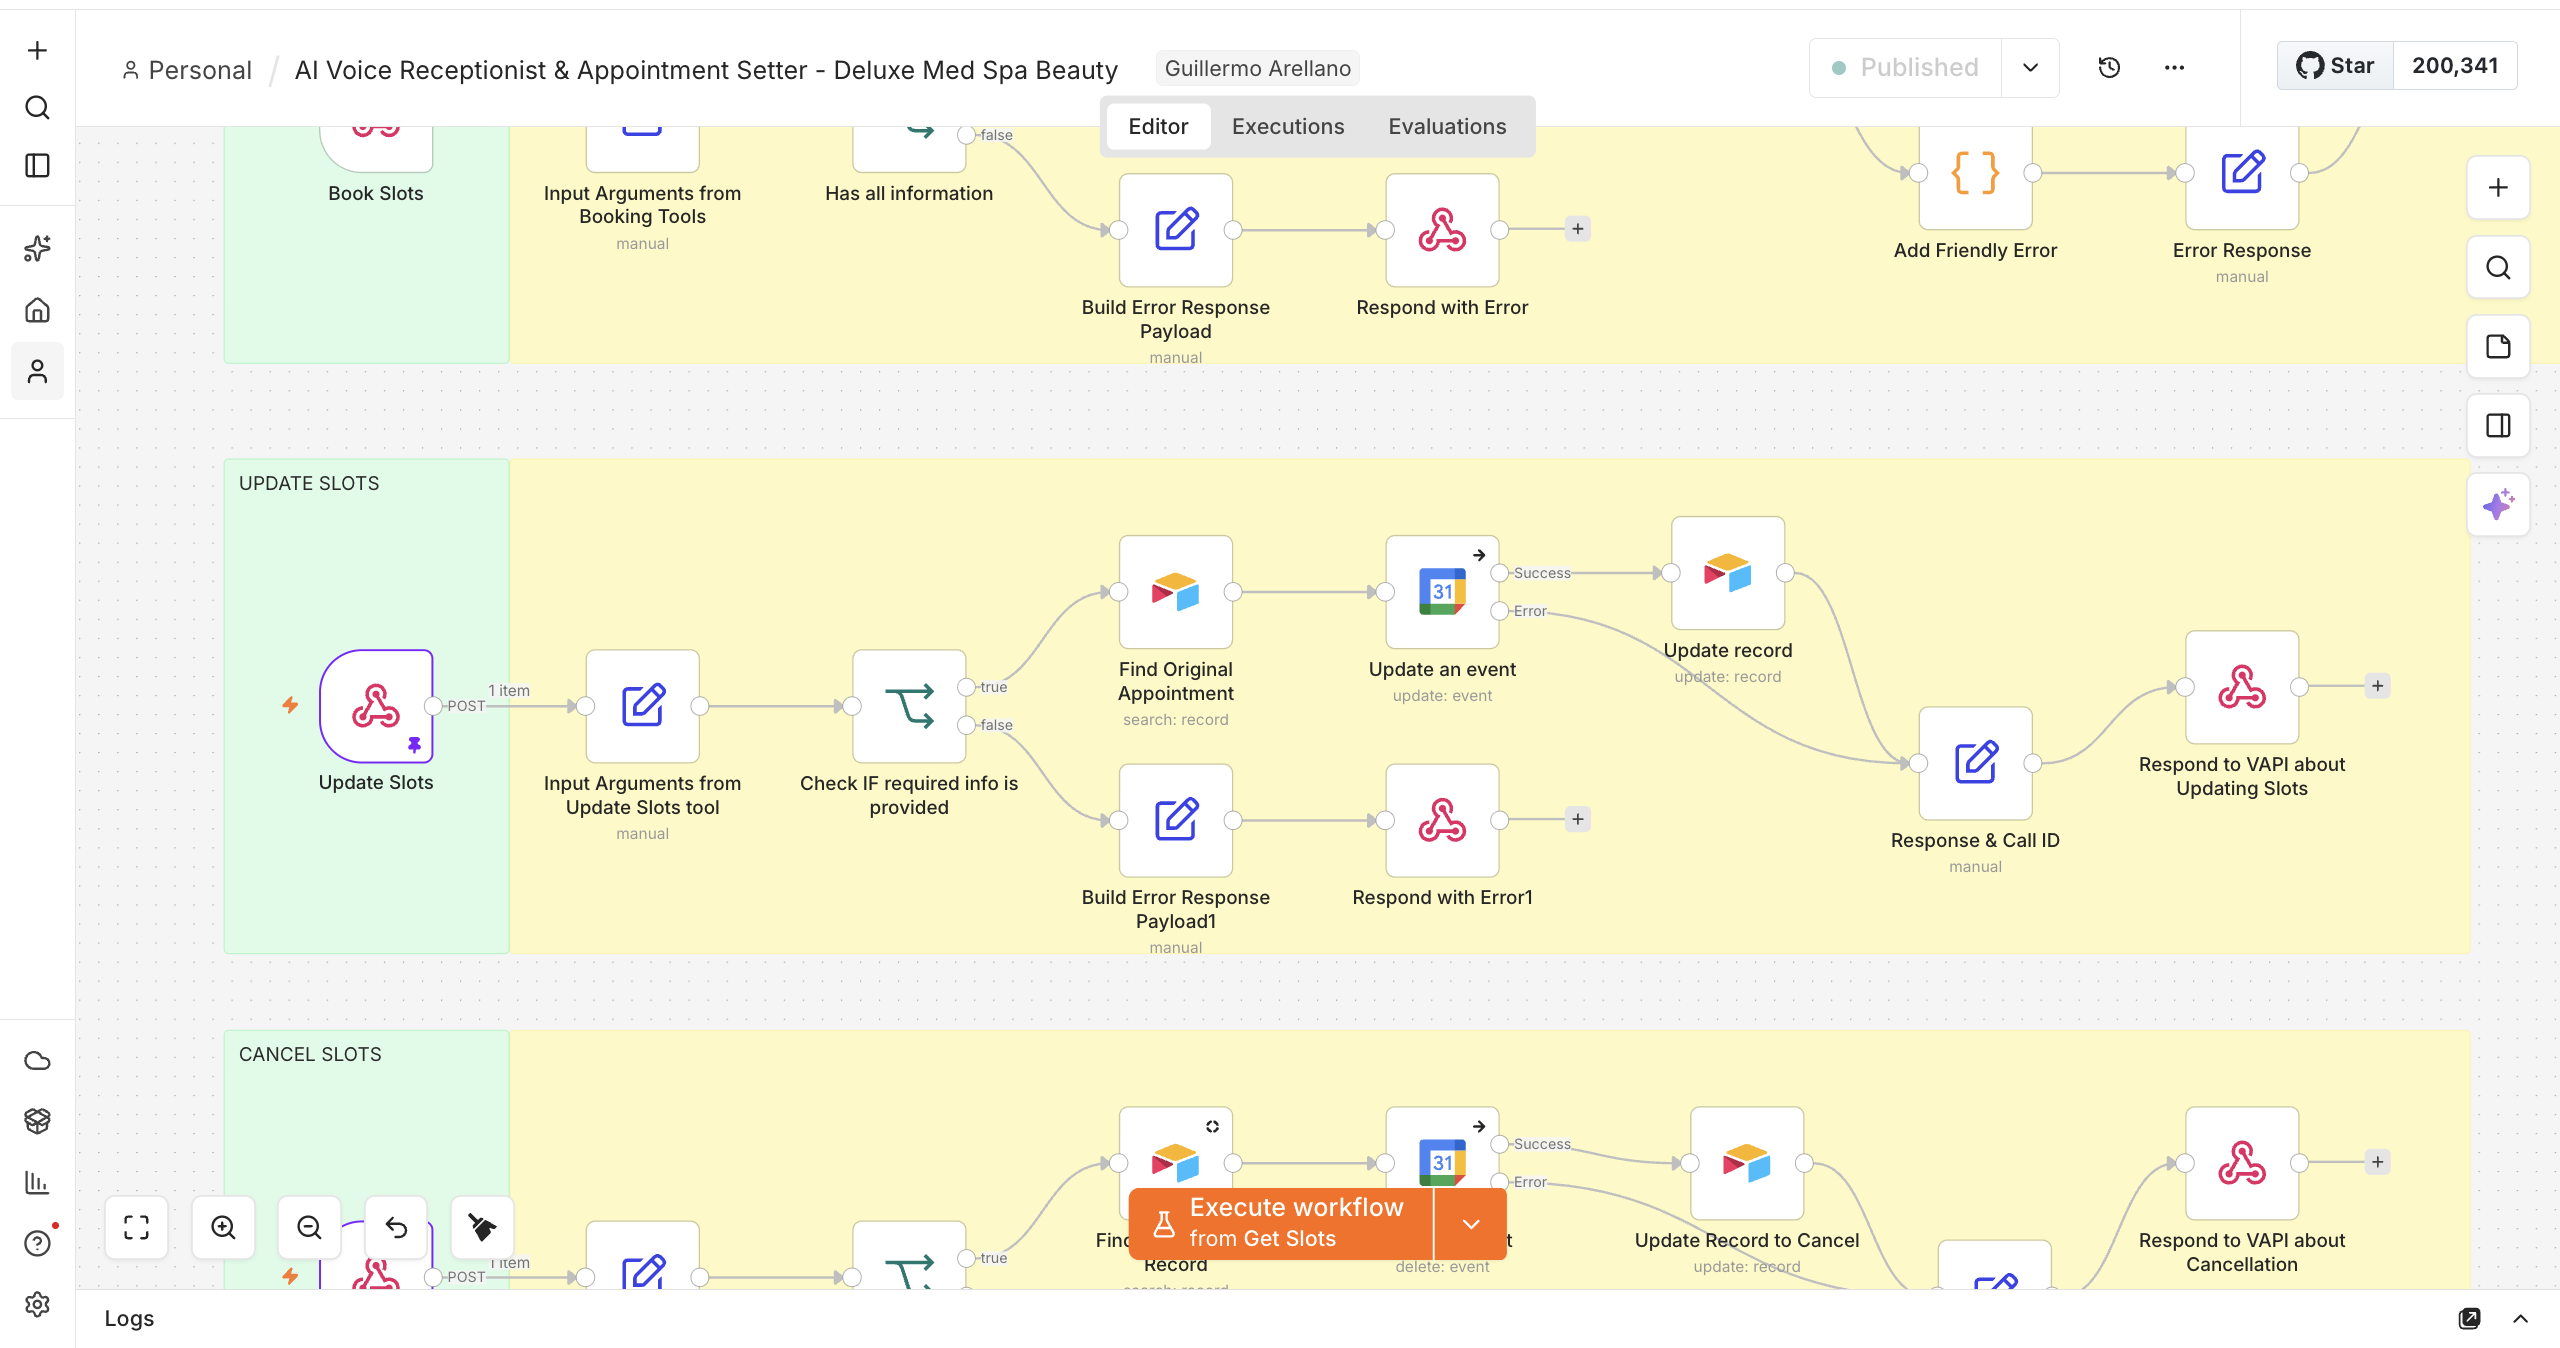
Task: Open the AI assistant sparkle button
Action: 2498,505
